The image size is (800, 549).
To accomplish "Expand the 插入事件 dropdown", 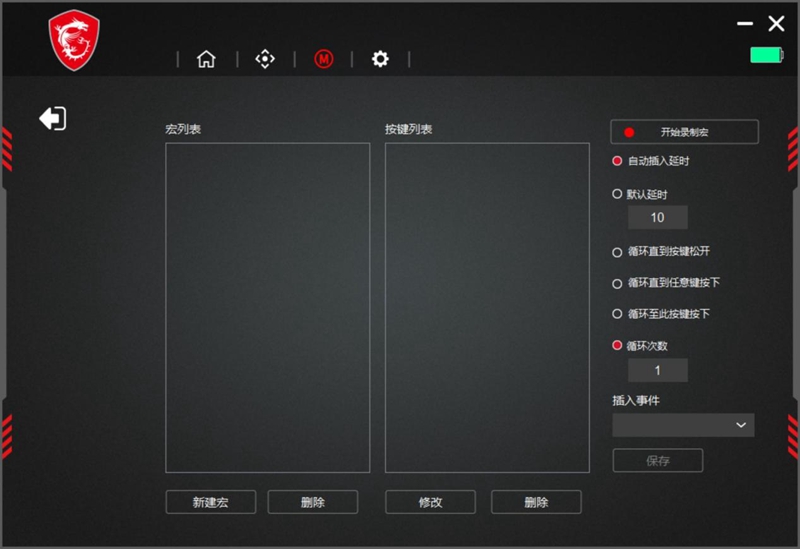I will point(683,425).
